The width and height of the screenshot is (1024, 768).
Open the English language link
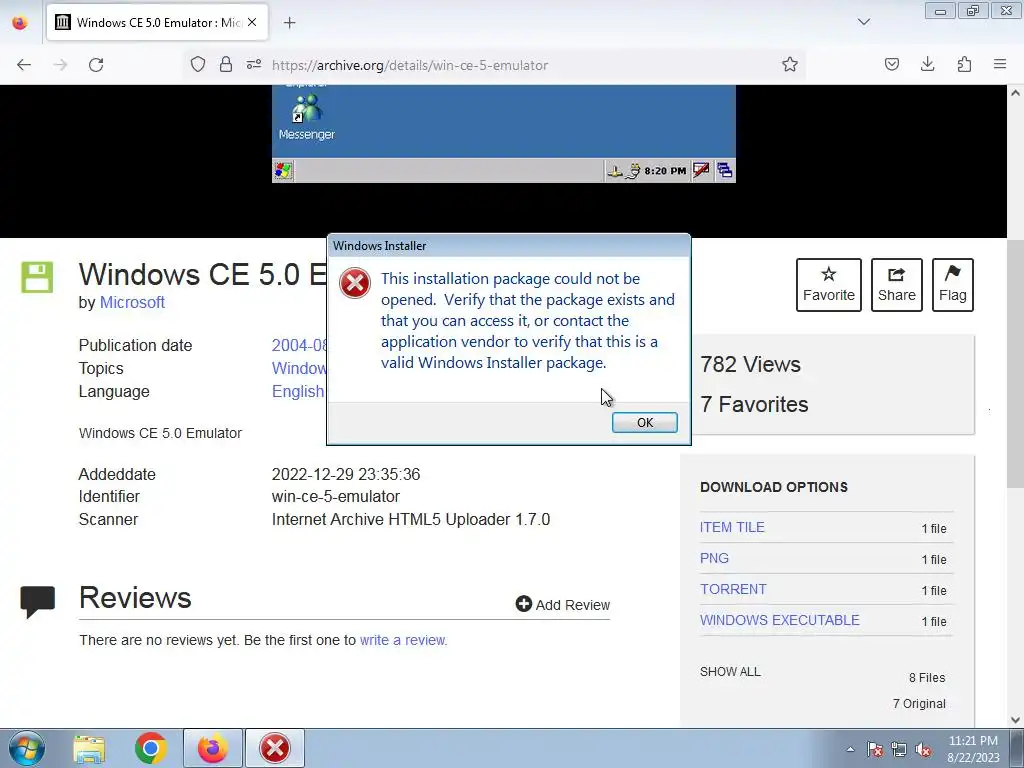[x=298, y=391]
